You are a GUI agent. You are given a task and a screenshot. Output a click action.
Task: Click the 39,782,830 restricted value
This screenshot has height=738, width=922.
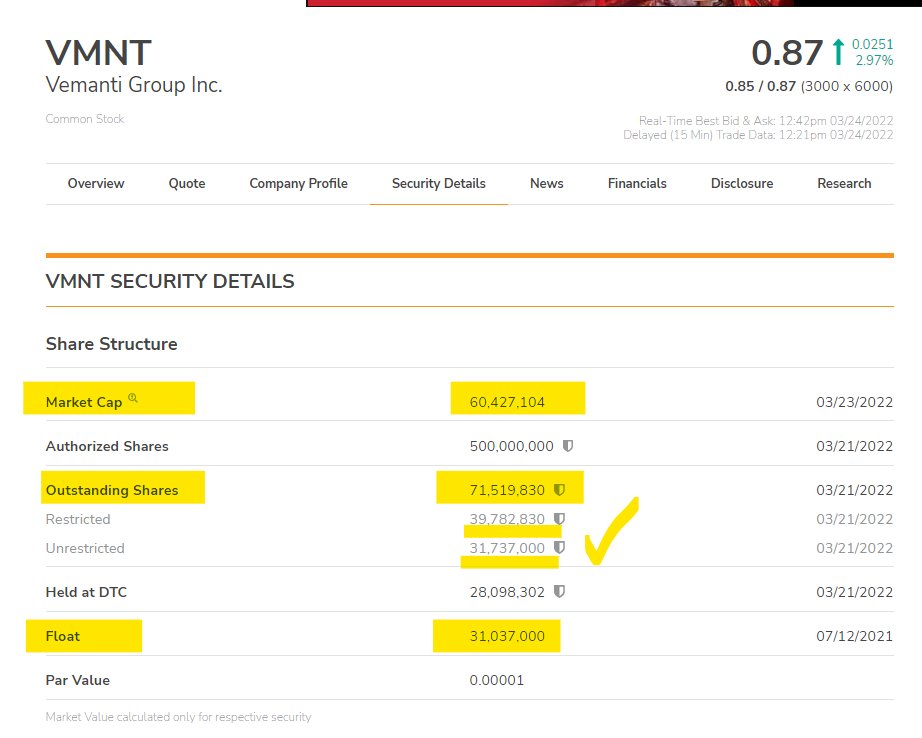(507, 519)
